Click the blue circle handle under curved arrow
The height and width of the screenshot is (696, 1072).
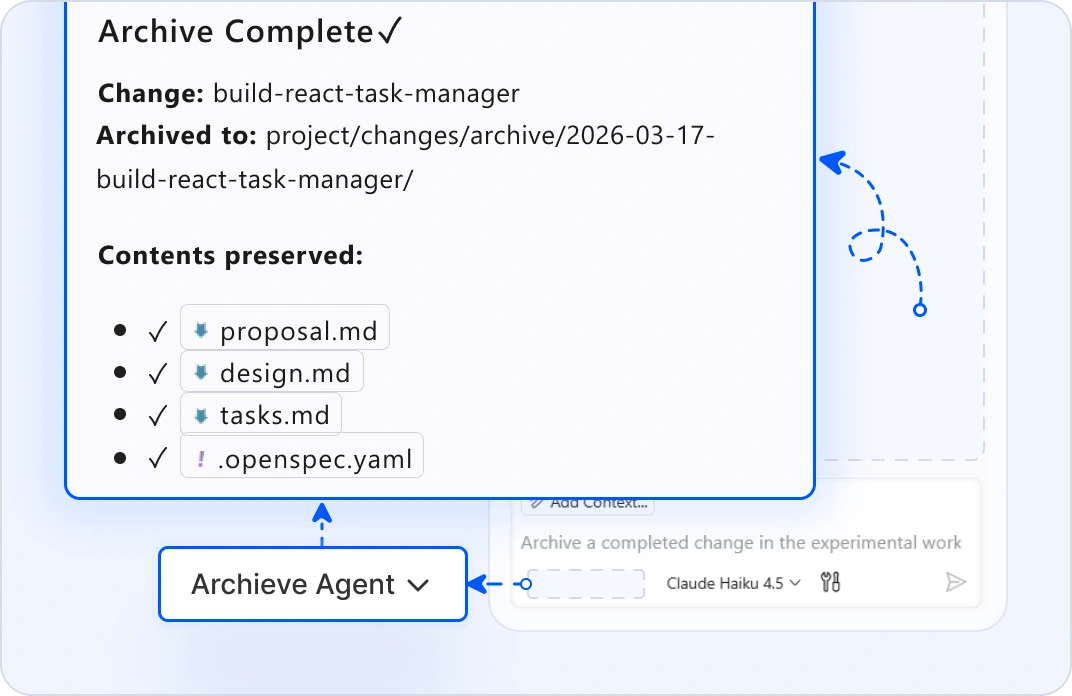(920, 310)
